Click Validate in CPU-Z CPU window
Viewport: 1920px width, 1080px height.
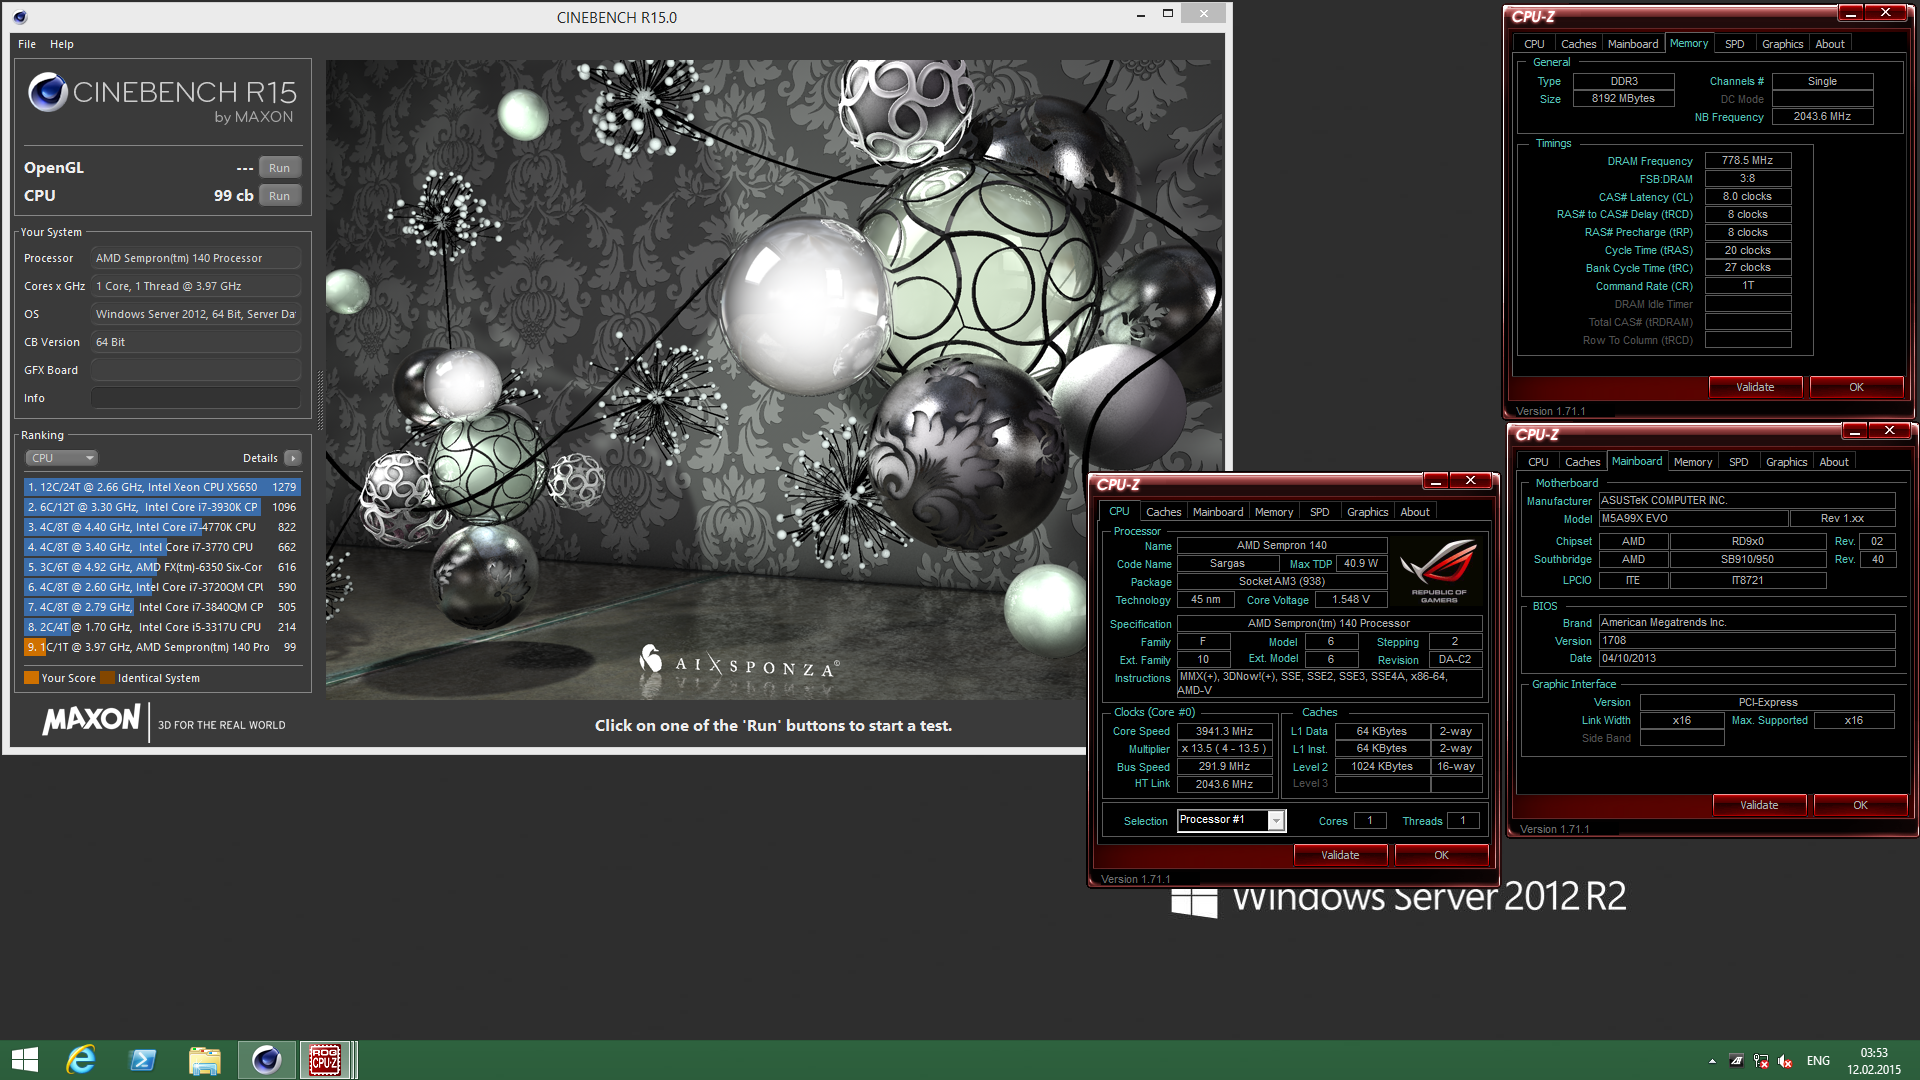[x=1340, y=855]
